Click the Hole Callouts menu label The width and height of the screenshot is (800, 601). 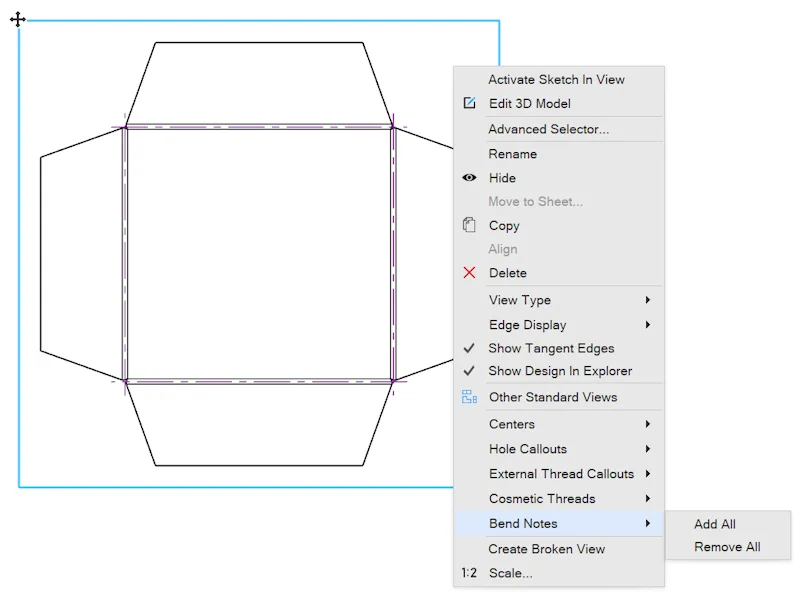(528, 449)
